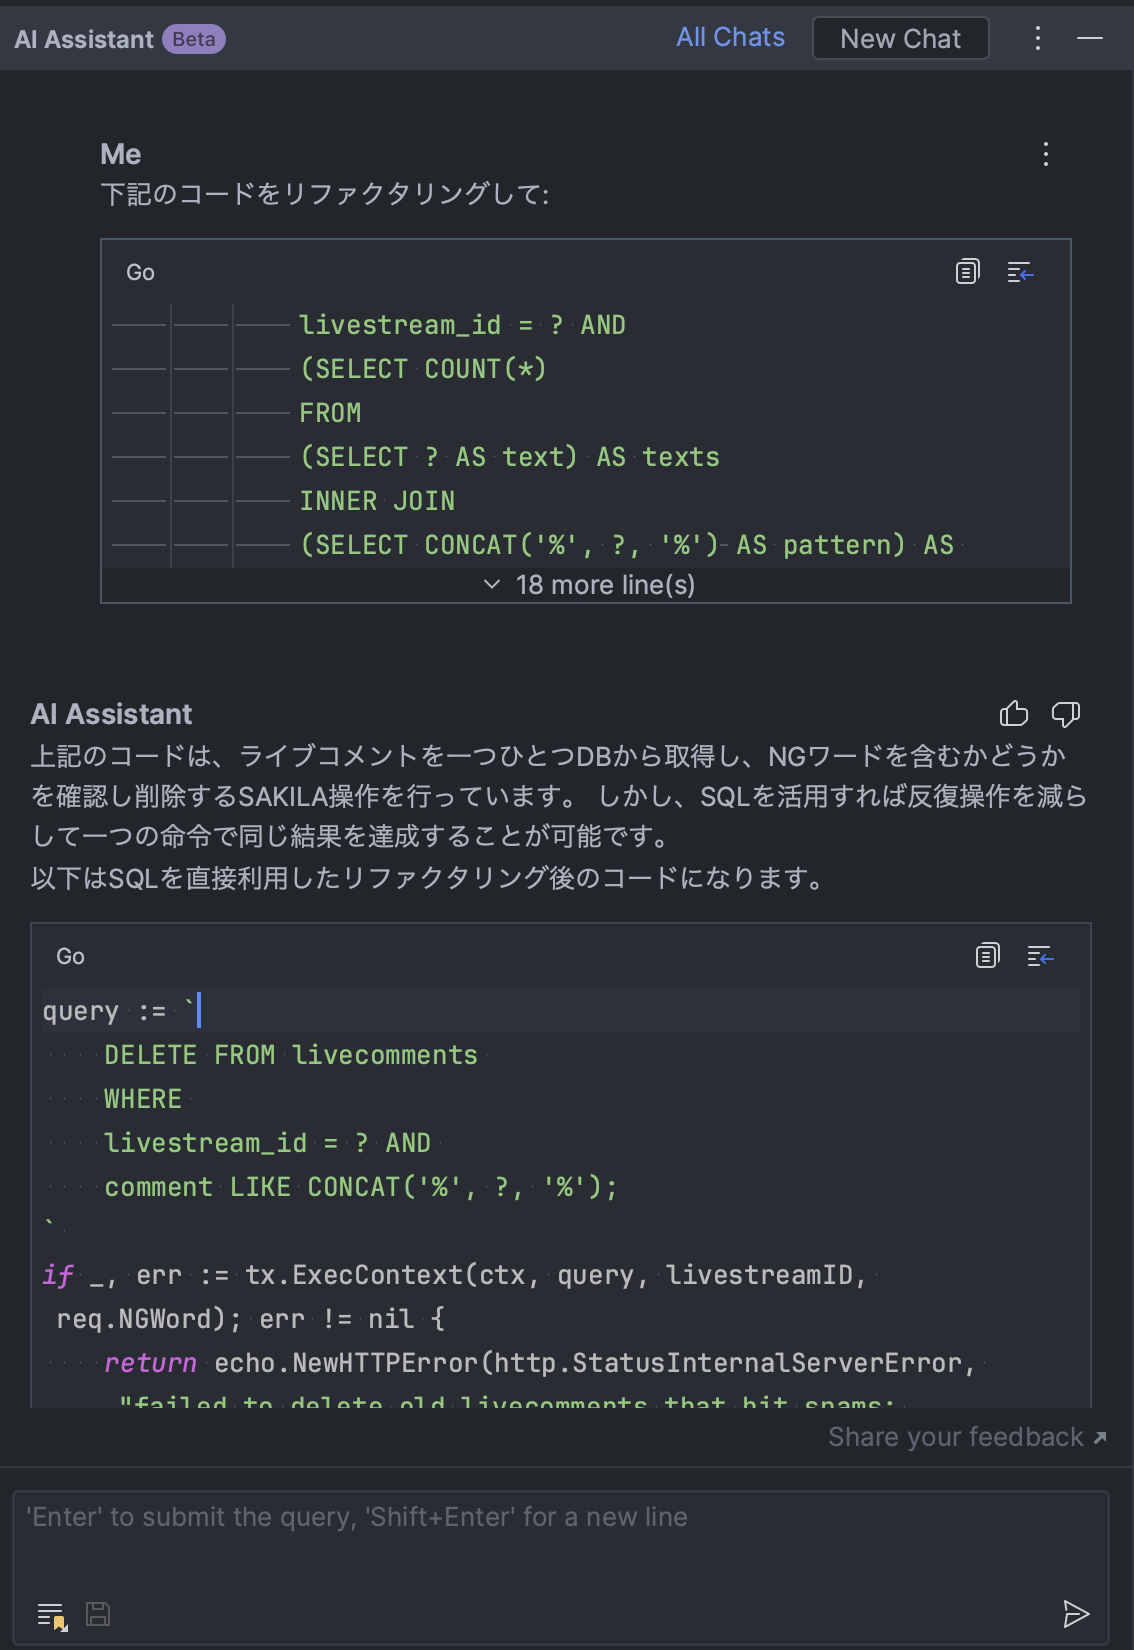
Task: Open AI Assistant panel options menu
Action: point(1038,39)
